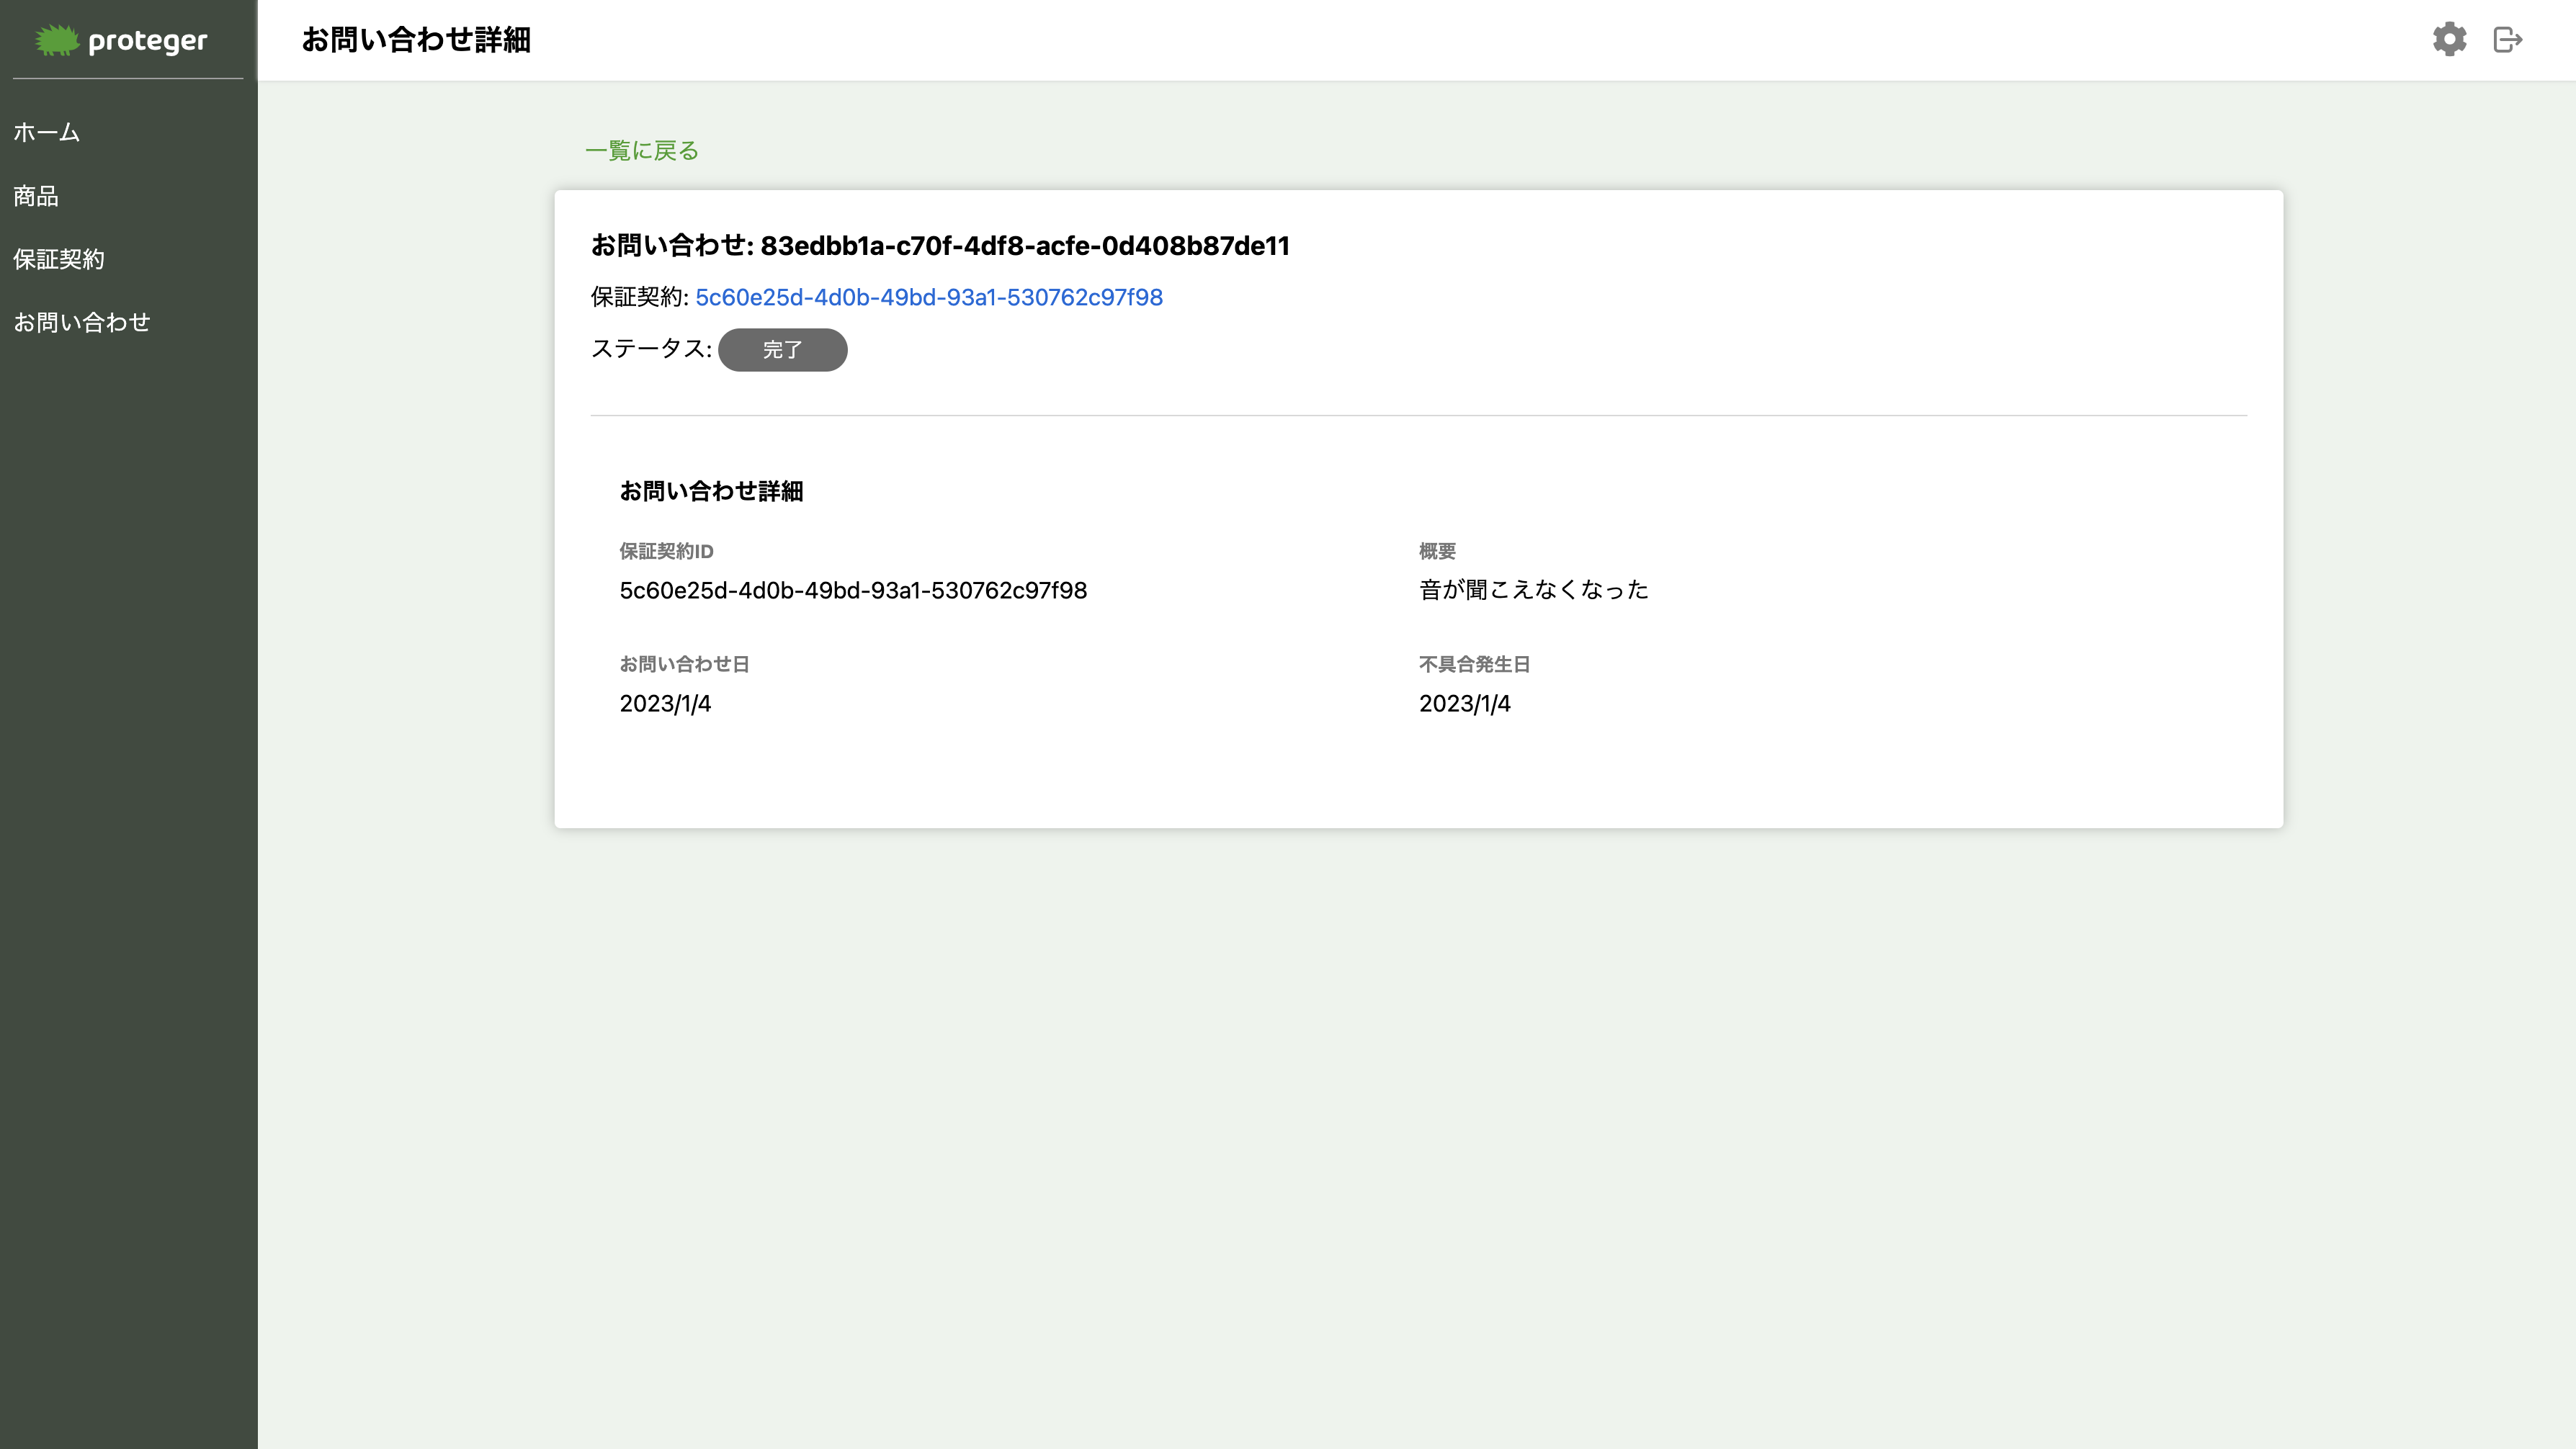The image size is (2576, 1449).
Task: Click the 保証契約ID field label
Action: point(666,551)
